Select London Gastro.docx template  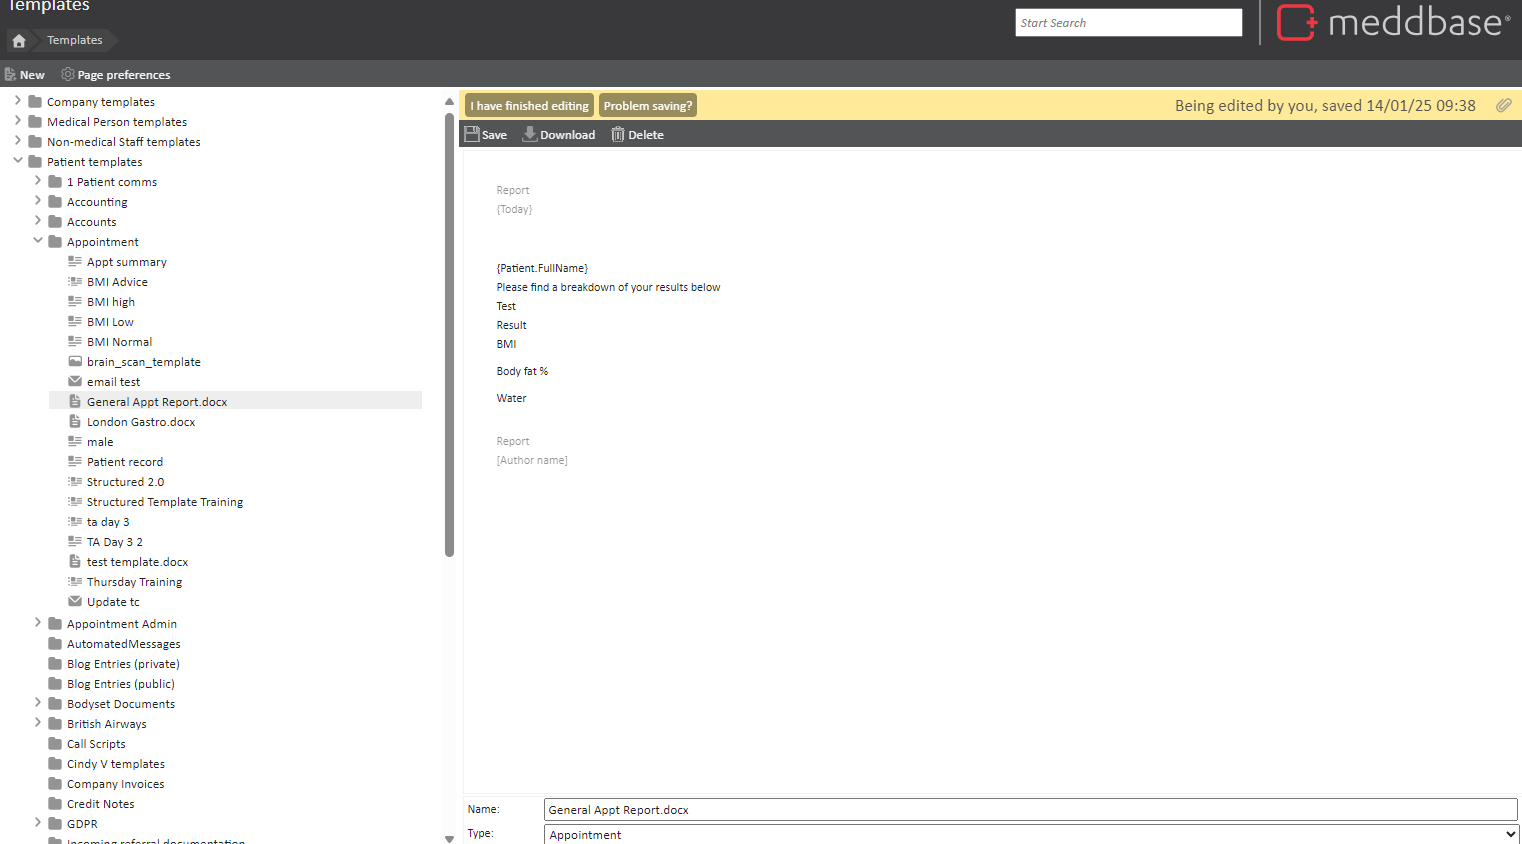click(x=140, y=422)
